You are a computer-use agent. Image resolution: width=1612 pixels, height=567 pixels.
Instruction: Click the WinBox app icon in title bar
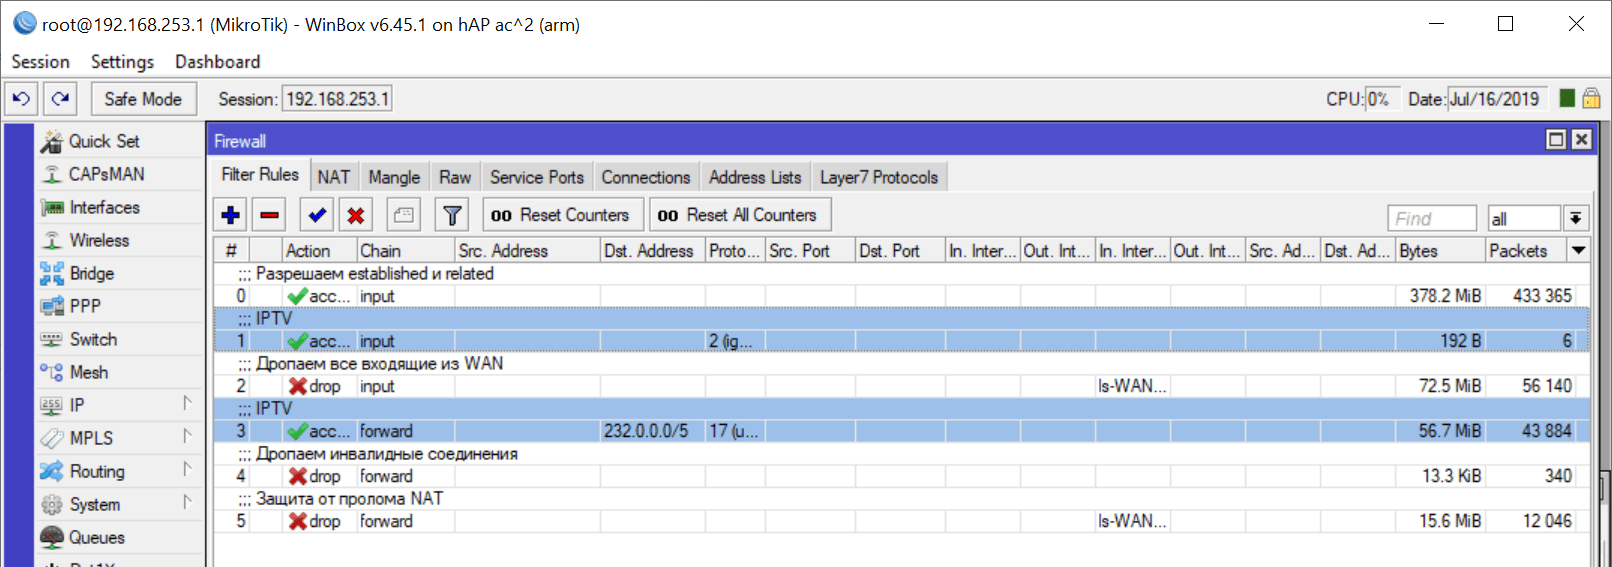[x=24, y=23]
